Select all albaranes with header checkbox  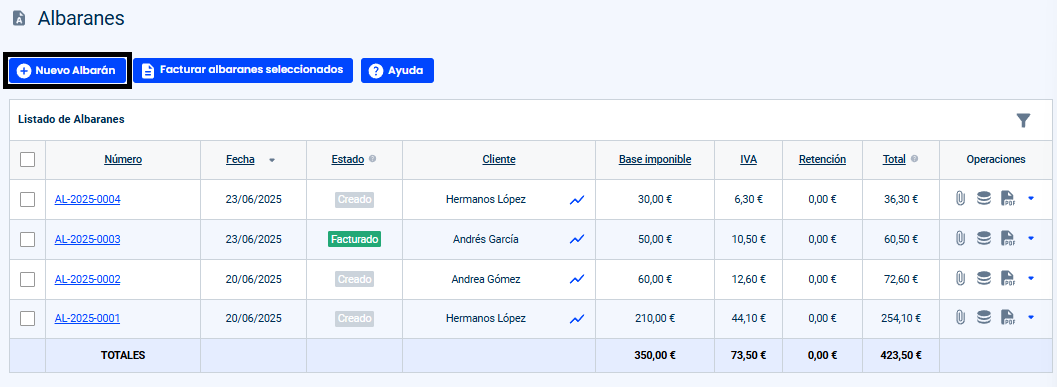point(28,160)
